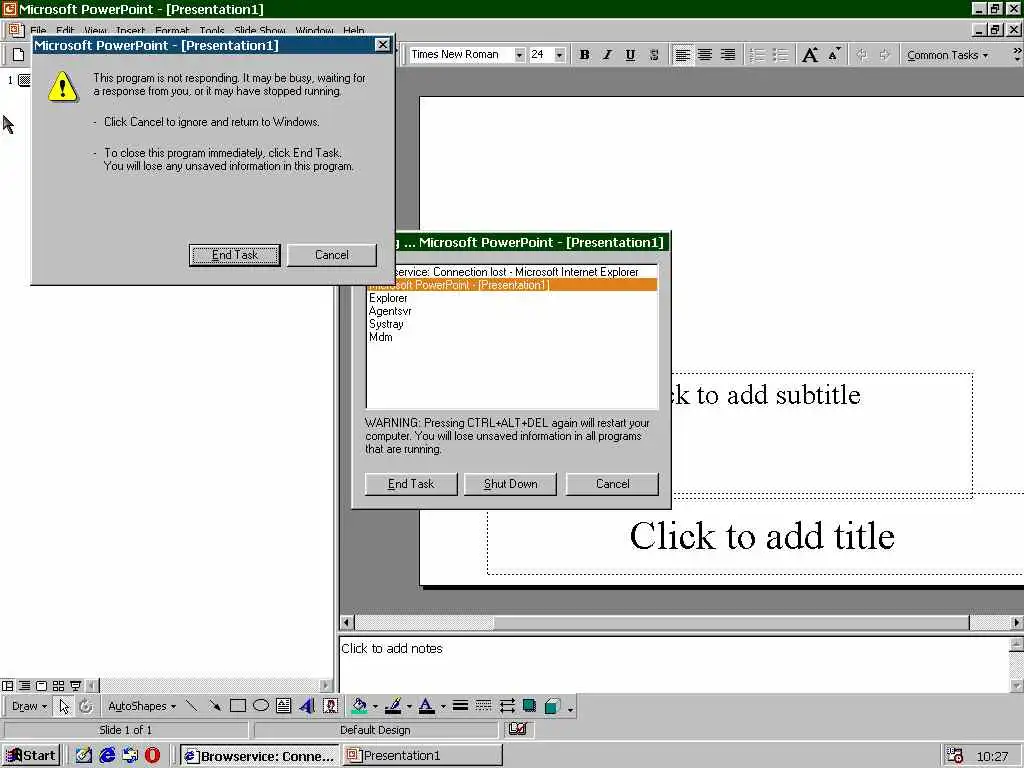Screen dimensions: 1024x768
Task: Switch to Outline View button
Action: 24,686
